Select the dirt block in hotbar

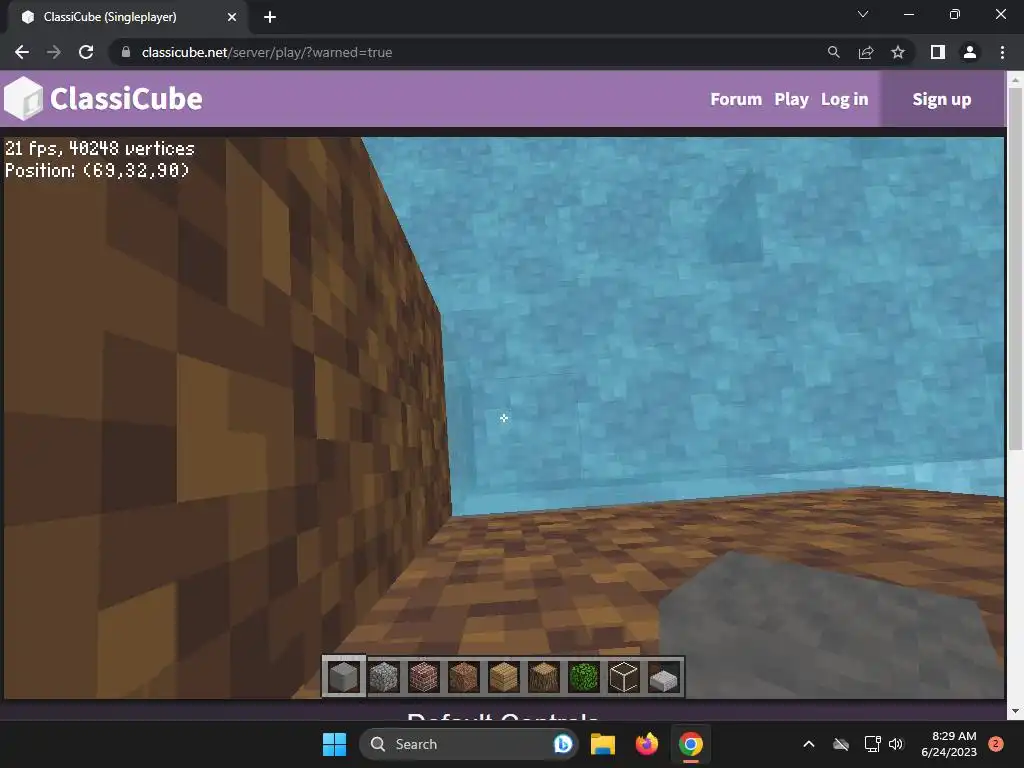[x=464, y=677]
